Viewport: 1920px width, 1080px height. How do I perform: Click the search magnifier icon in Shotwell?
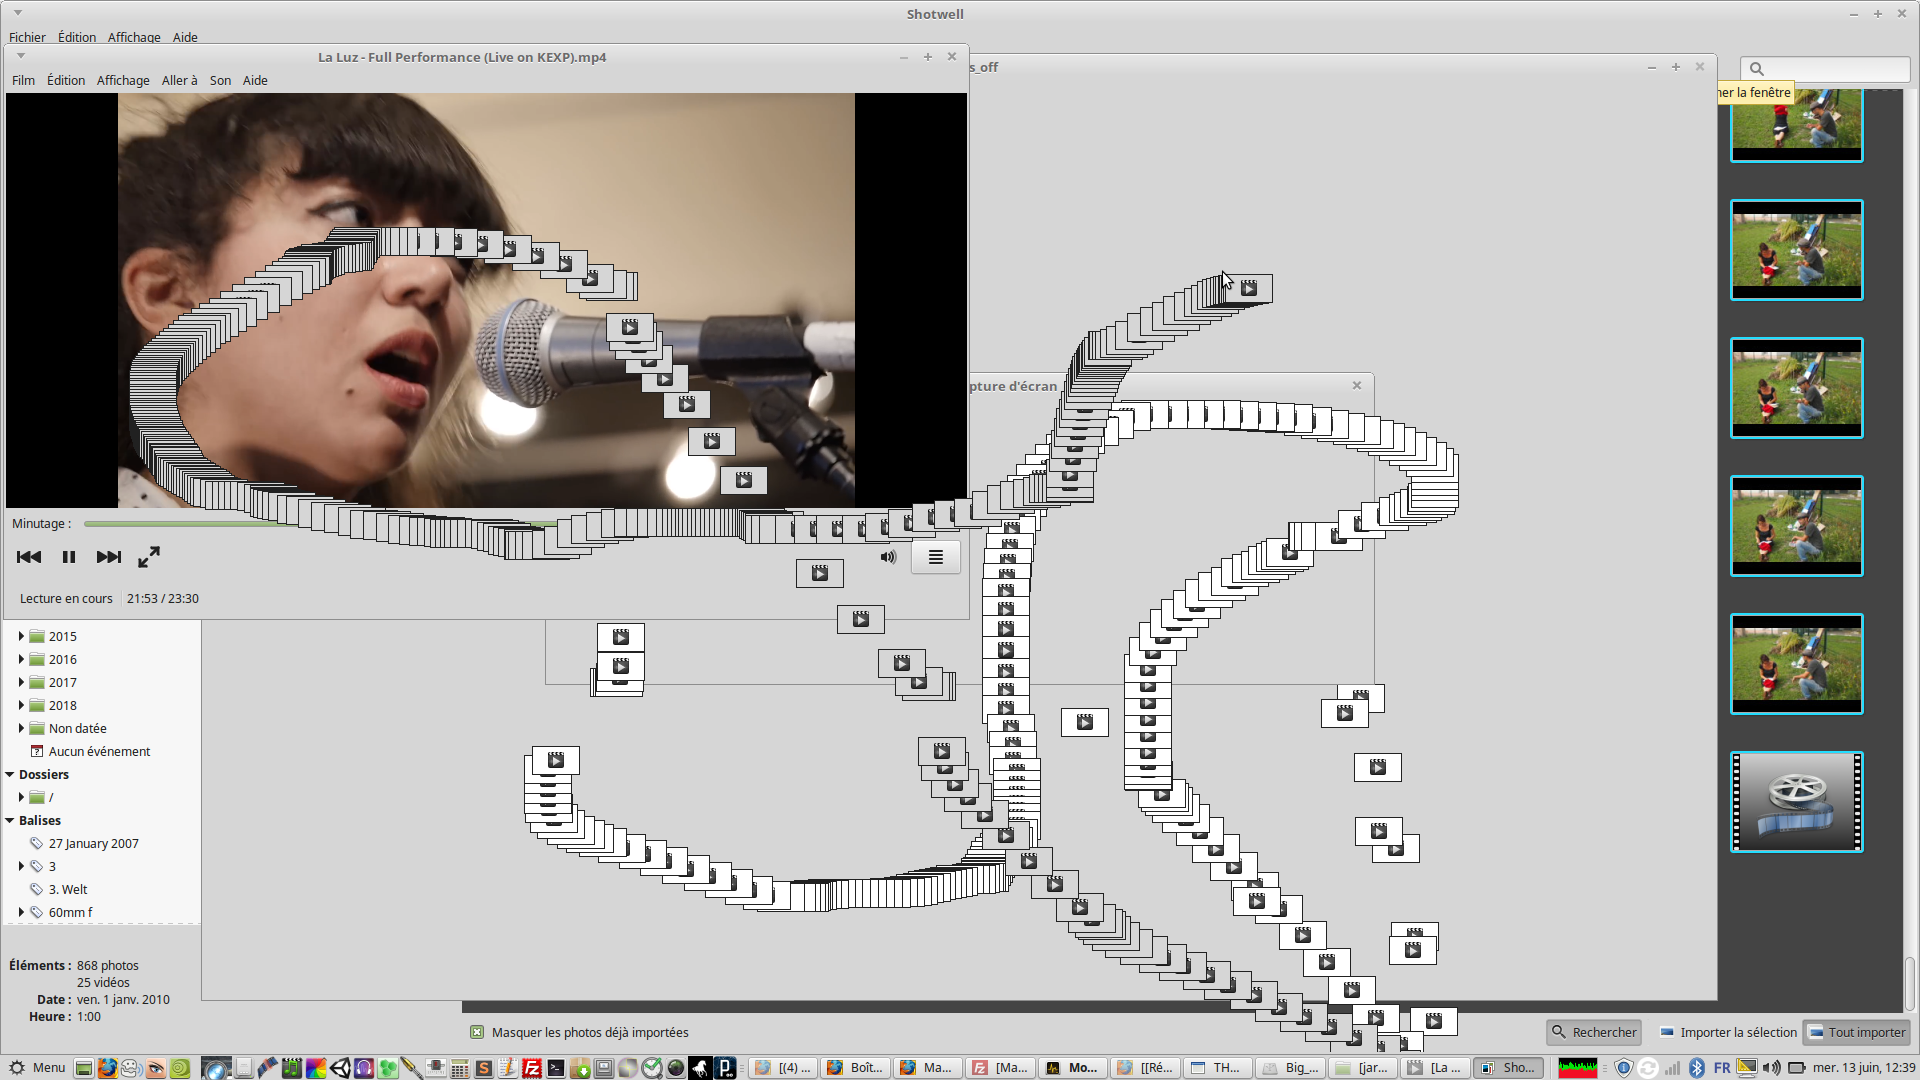coord(1756,69)
